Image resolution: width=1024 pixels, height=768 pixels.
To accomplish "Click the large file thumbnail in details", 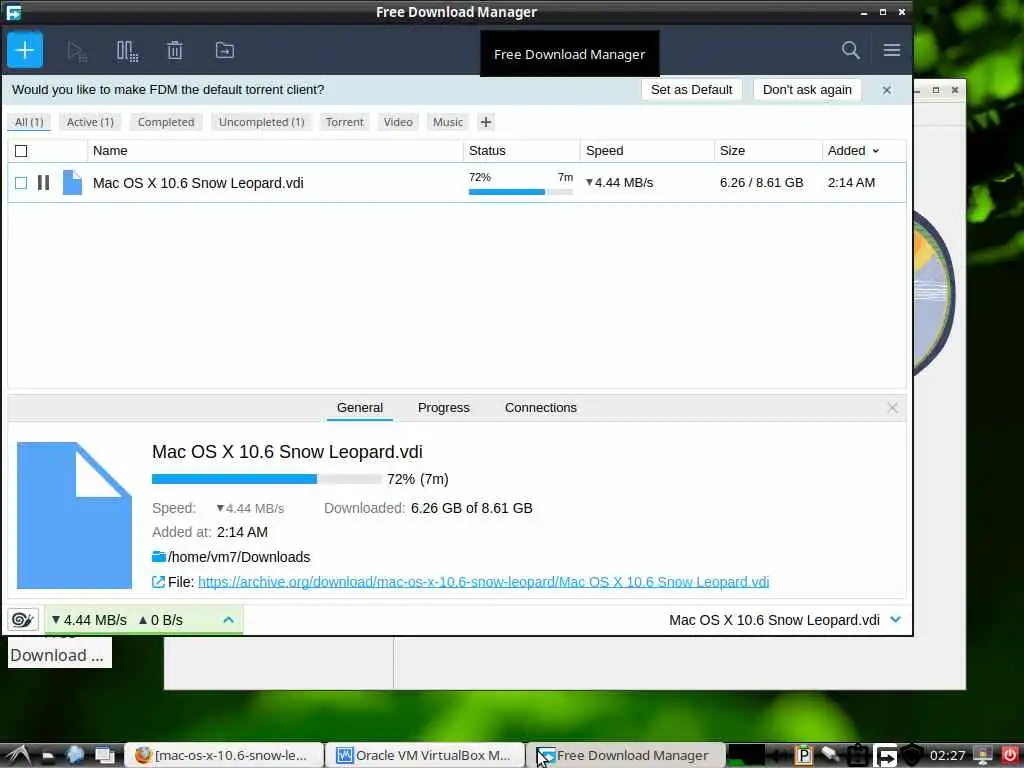I will (74, 515).
